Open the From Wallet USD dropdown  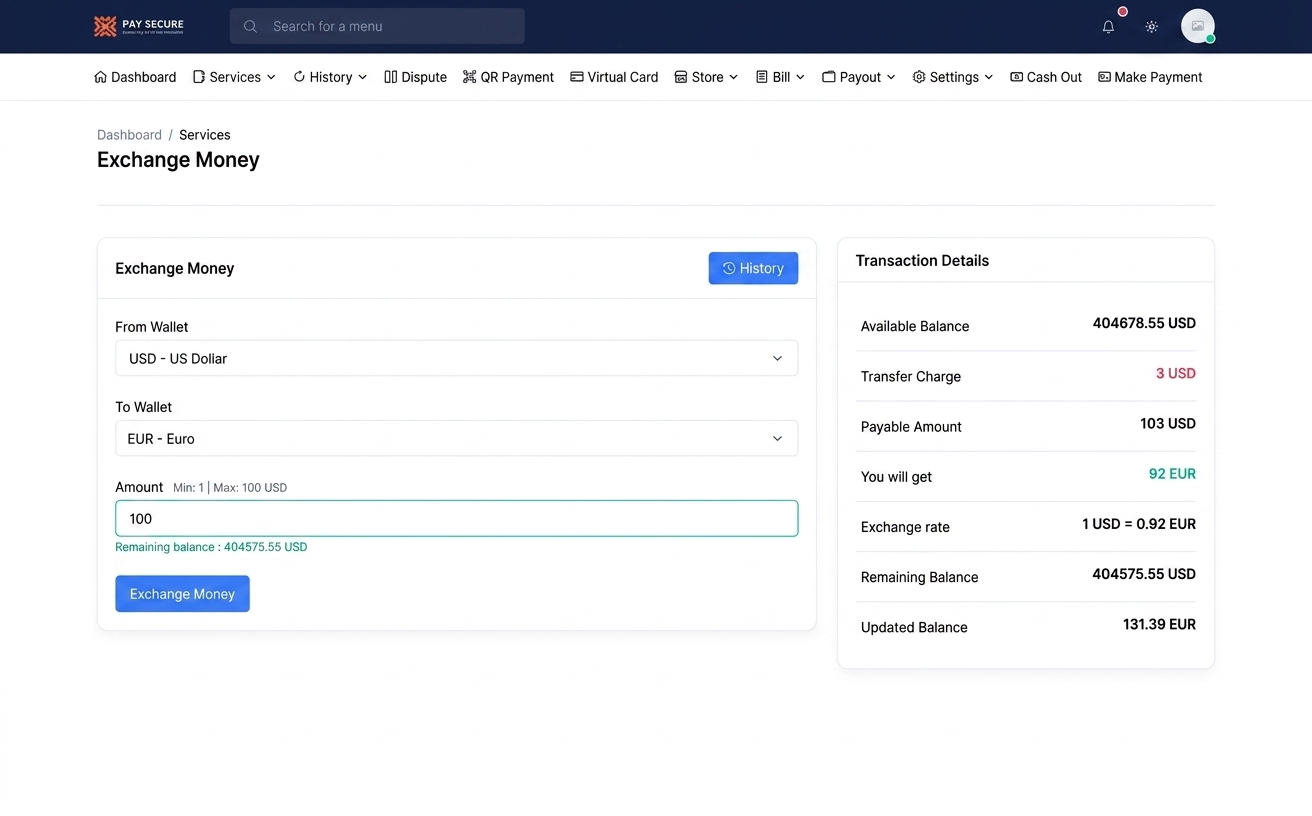(457, 358)
